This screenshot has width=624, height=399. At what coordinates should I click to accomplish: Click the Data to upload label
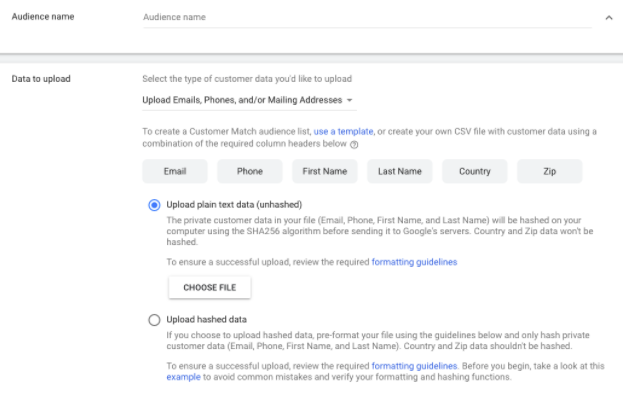pos(41,79)
